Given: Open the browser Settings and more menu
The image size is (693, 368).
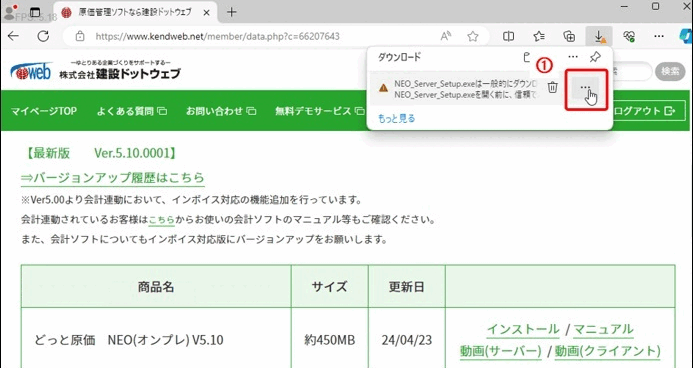Looking at the screenshot, I should click(x=659, y=36).
